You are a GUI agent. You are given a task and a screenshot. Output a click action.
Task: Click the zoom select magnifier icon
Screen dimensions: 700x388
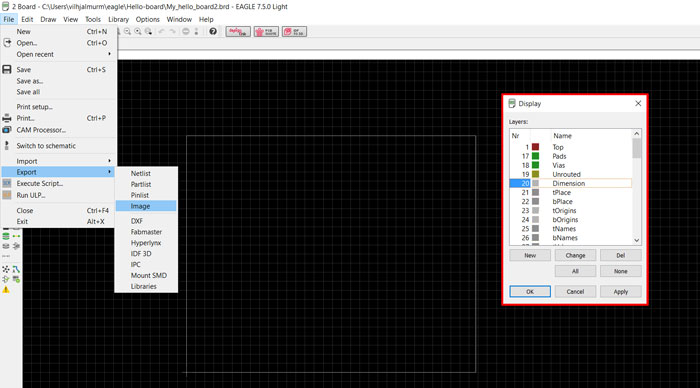point(148,31)
